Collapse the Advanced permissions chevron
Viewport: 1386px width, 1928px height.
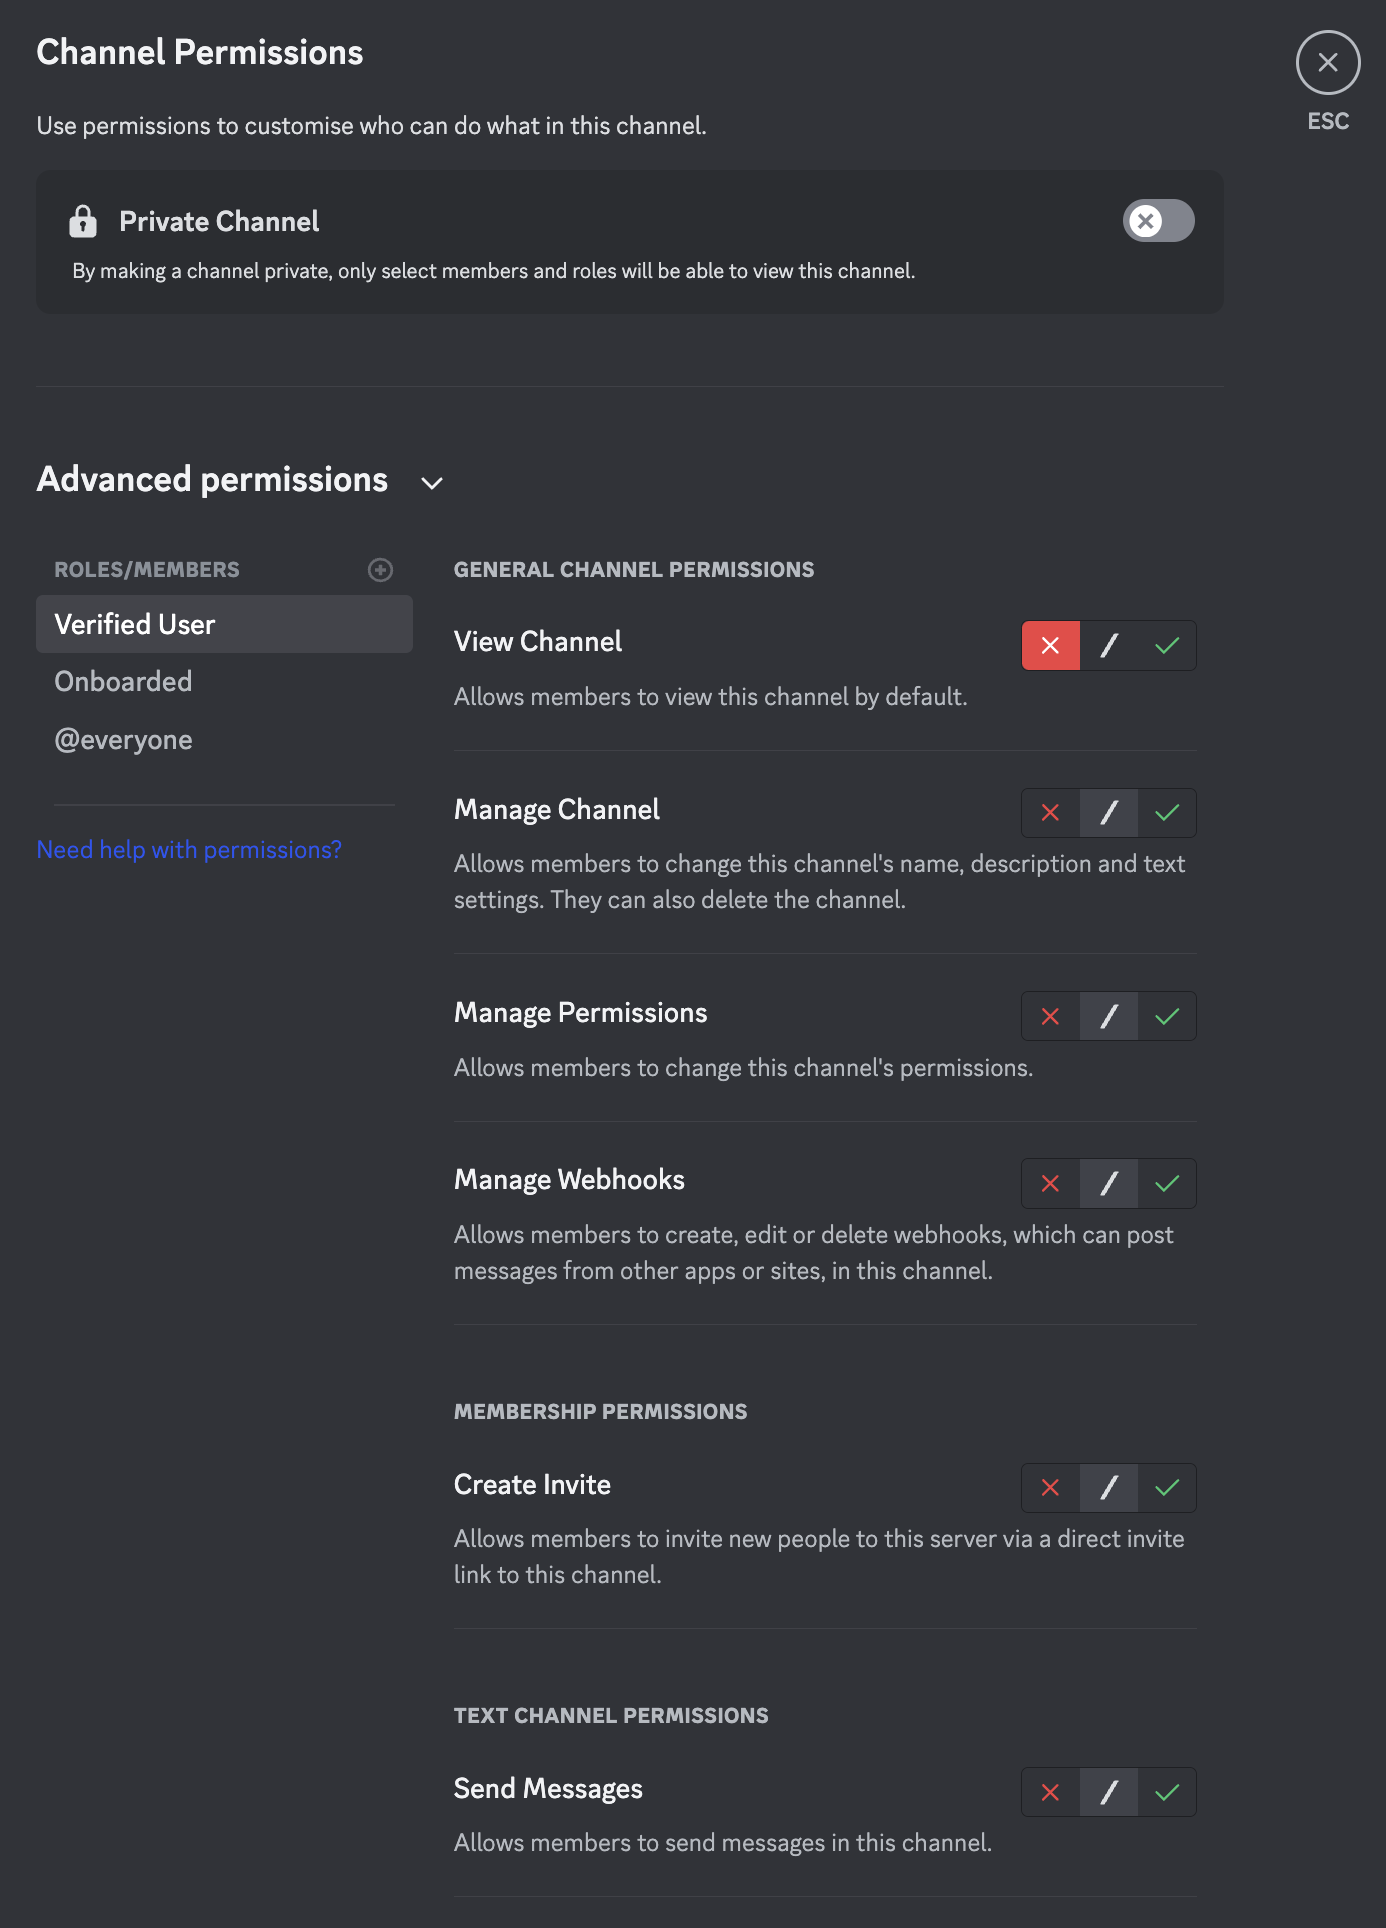click(432, 483)
